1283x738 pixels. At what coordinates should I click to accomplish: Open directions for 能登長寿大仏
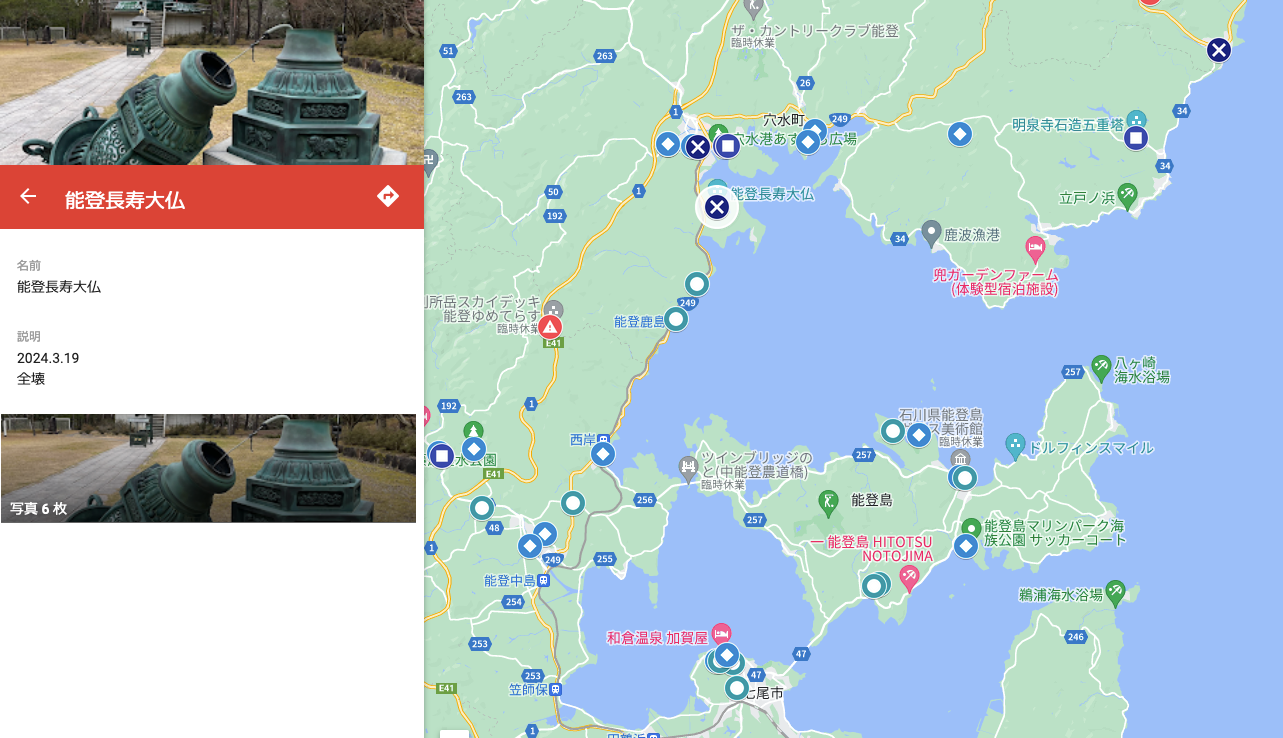[x=388, y=196]
